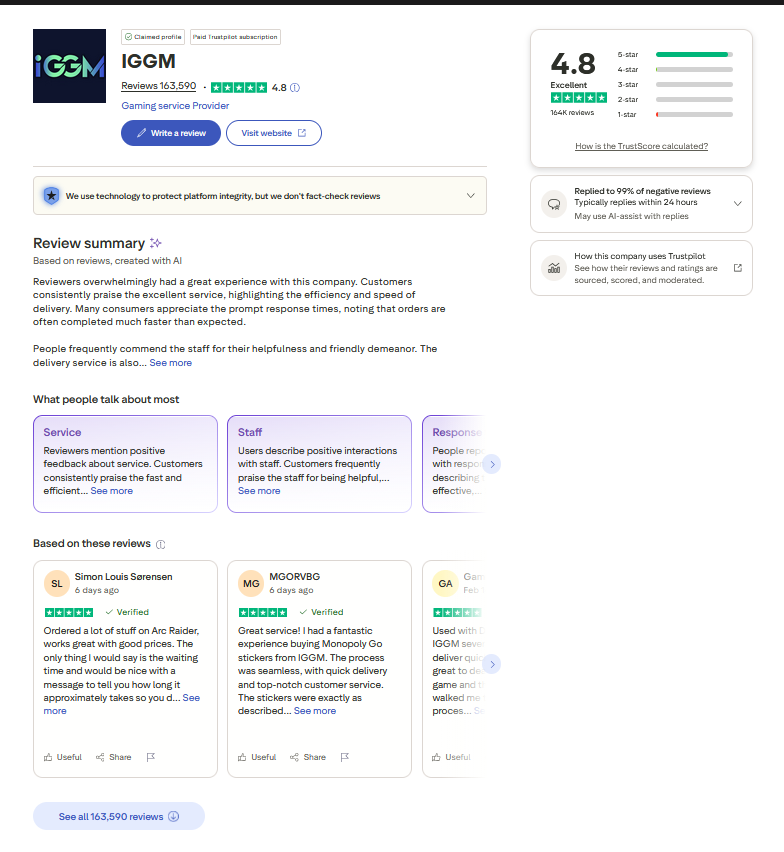Advance topic cards with right arrow
This screenshot has height=852, width=784.
coord(492,464)
